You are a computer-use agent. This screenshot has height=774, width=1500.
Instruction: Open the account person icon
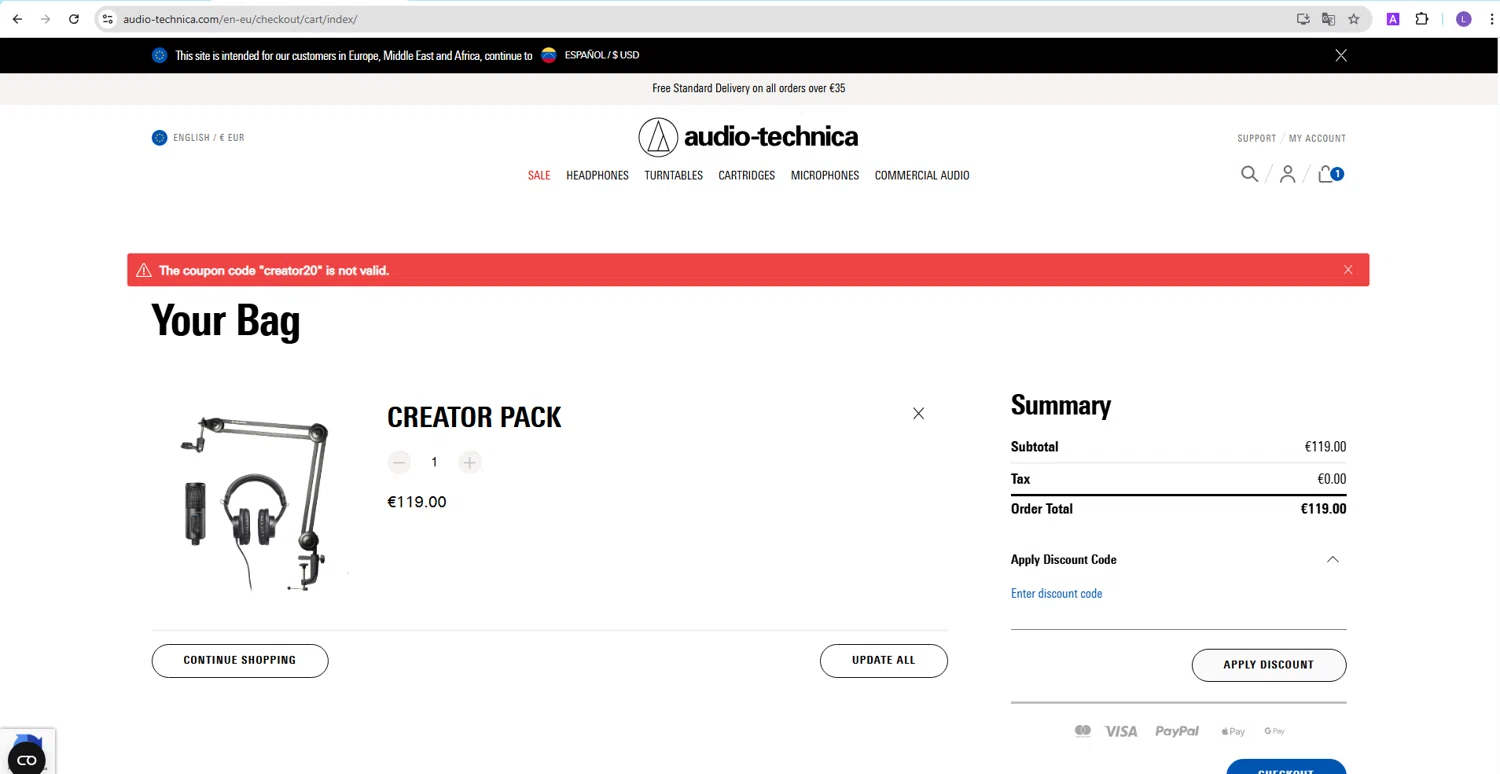coord(1287,174)
